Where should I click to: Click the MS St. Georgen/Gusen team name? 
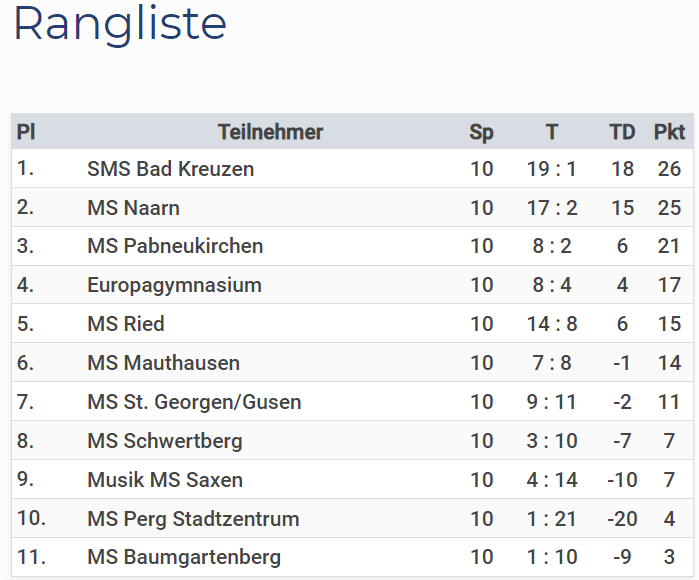pyautogui.click(x=194, y=403)
